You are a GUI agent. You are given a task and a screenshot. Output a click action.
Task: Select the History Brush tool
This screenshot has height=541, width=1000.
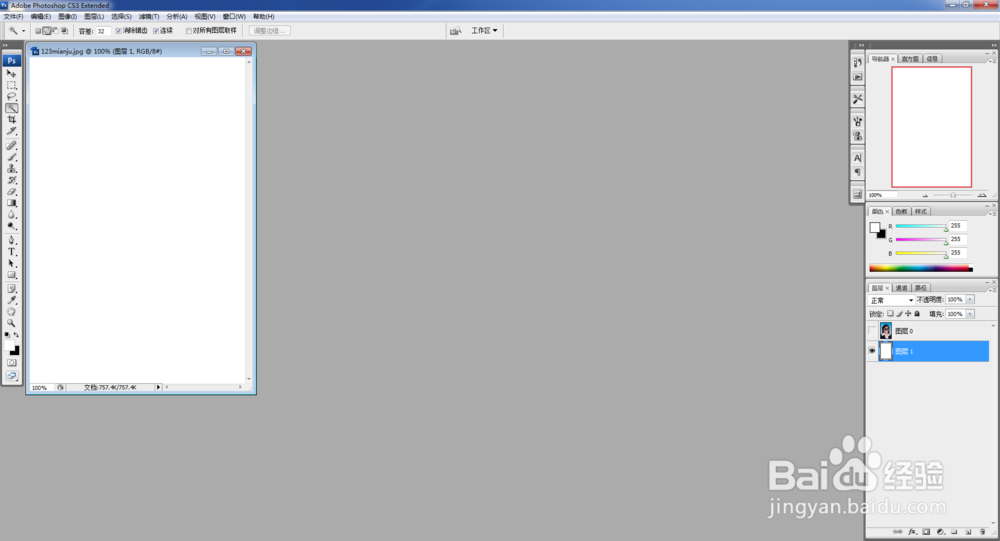point(11,180)
